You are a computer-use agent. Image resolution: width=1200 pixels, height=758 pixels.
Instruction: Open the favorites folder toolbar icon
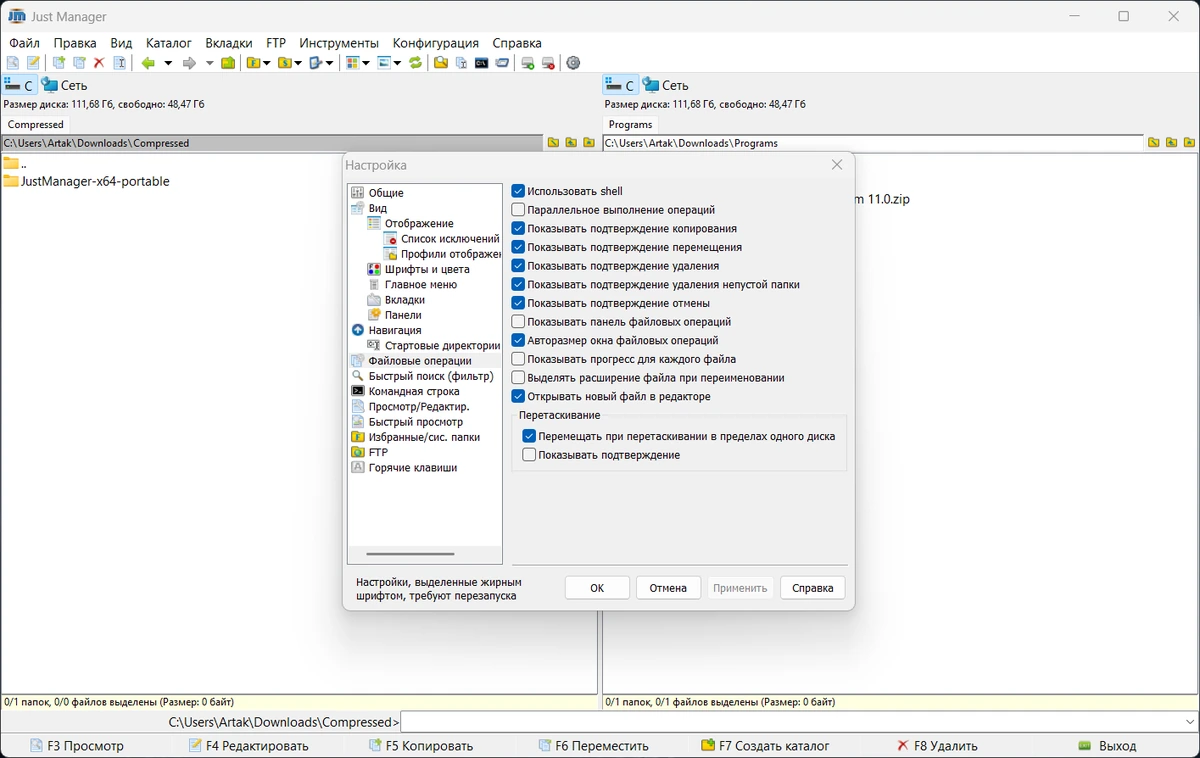(253, 63)
